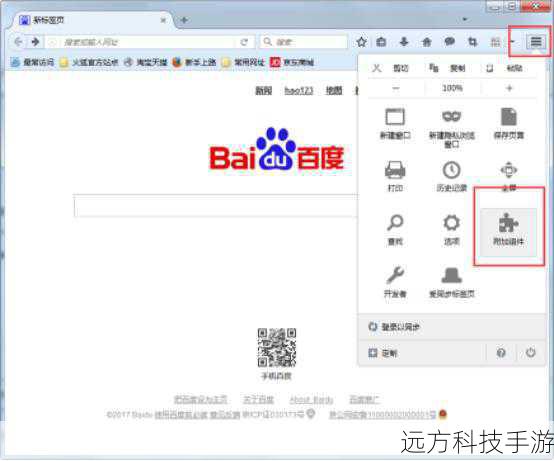Open Add-ons puzzle piece icon
The image size is (554, 461).
pos(508,232)
